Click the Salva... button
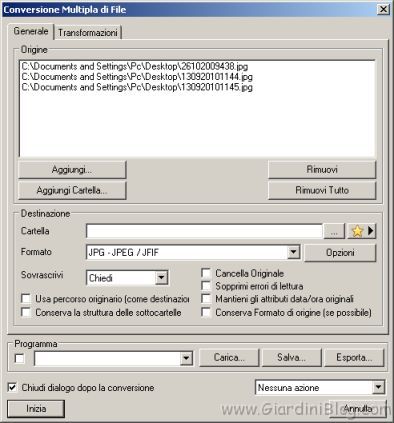394x423 pixels. pyautogui.click(x=292, y=358)
